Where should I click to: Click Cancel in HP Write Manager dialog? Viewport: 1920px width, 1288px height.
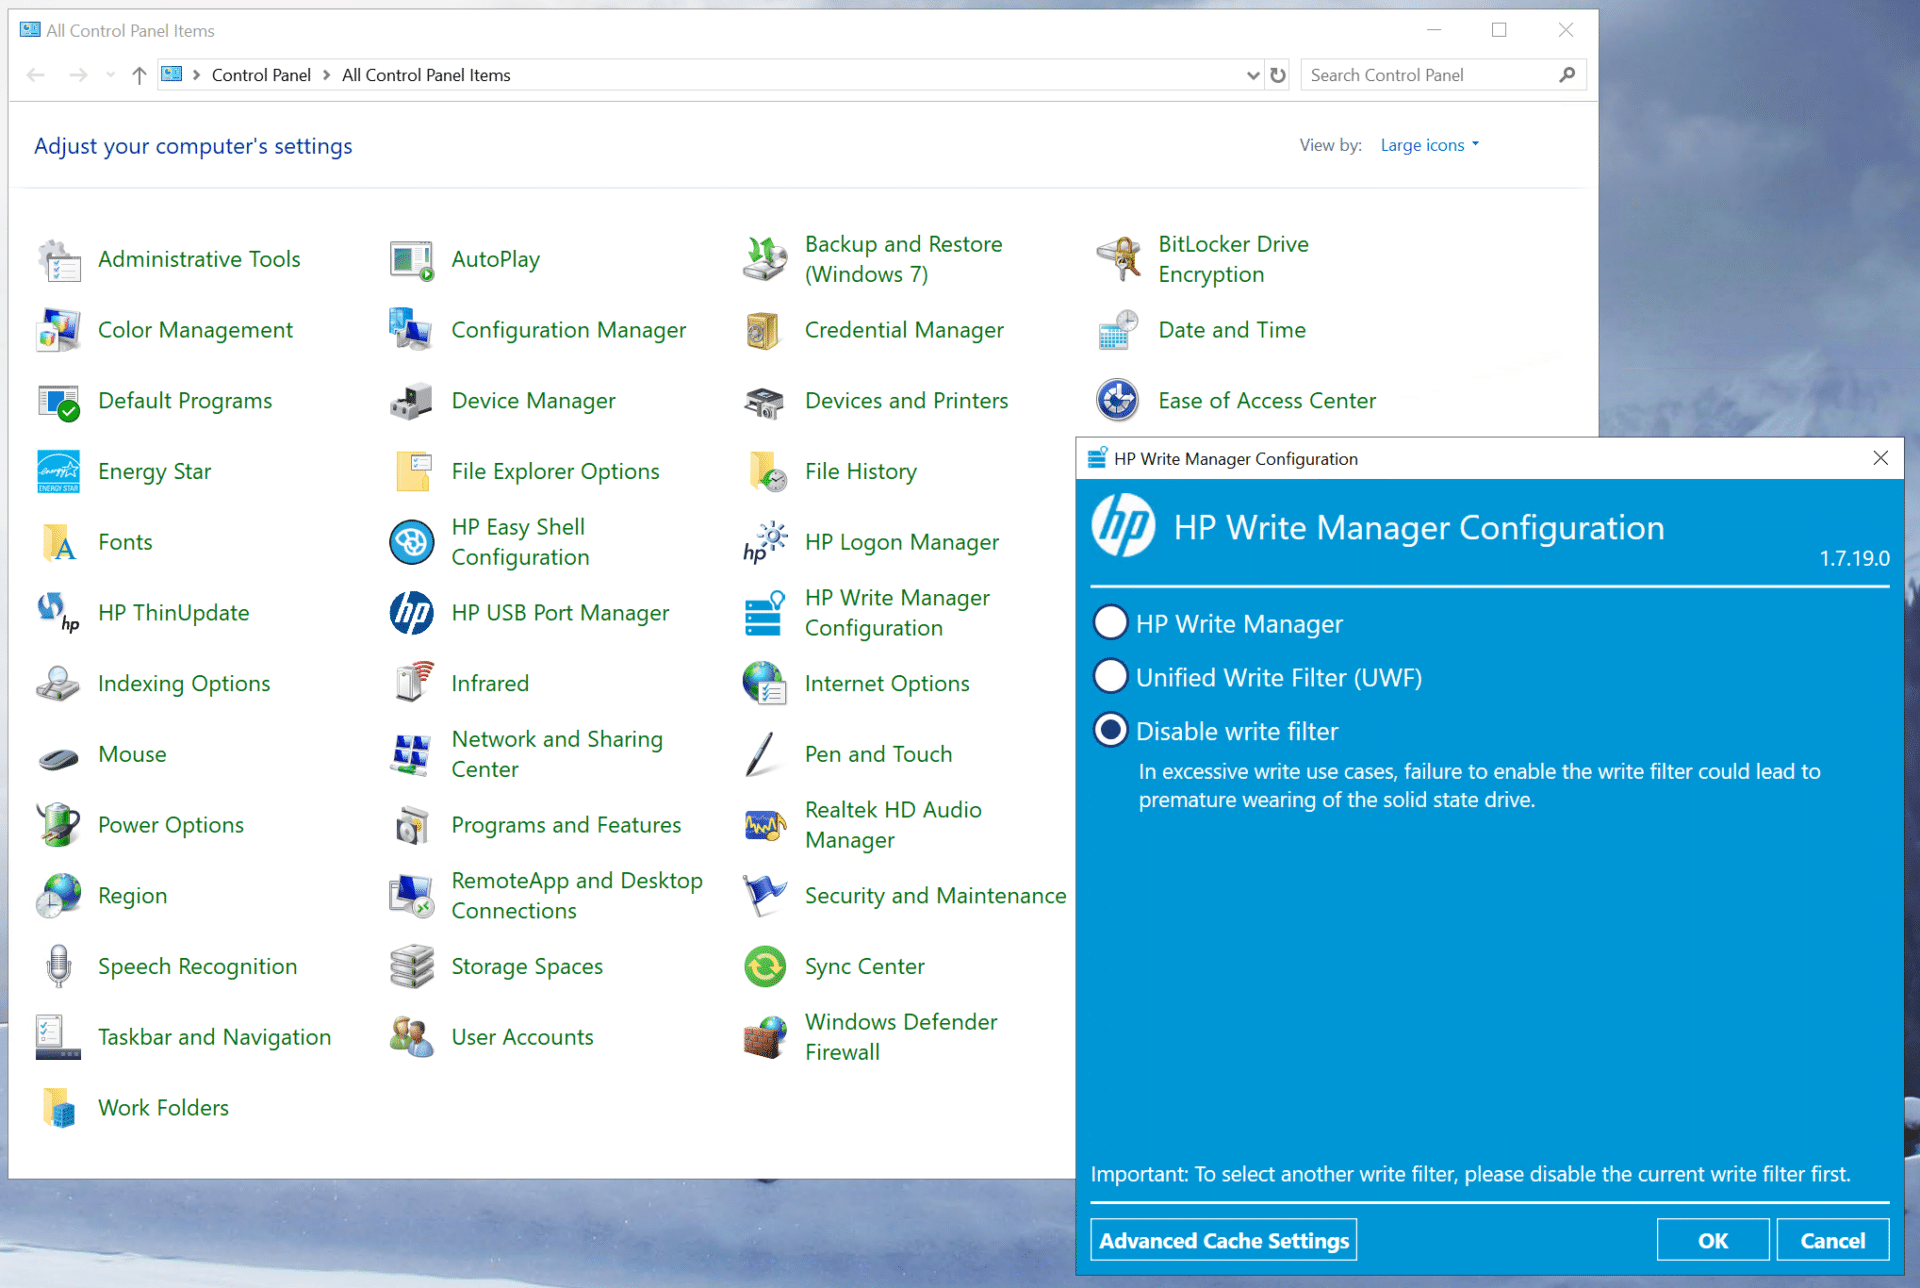[x=1832, y=1240]
